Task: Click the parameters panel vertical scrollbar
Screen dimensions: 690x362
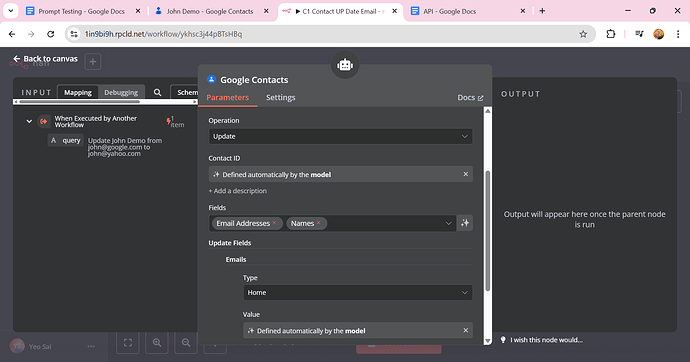Action: pyautogui.click(x=488, y=230)
